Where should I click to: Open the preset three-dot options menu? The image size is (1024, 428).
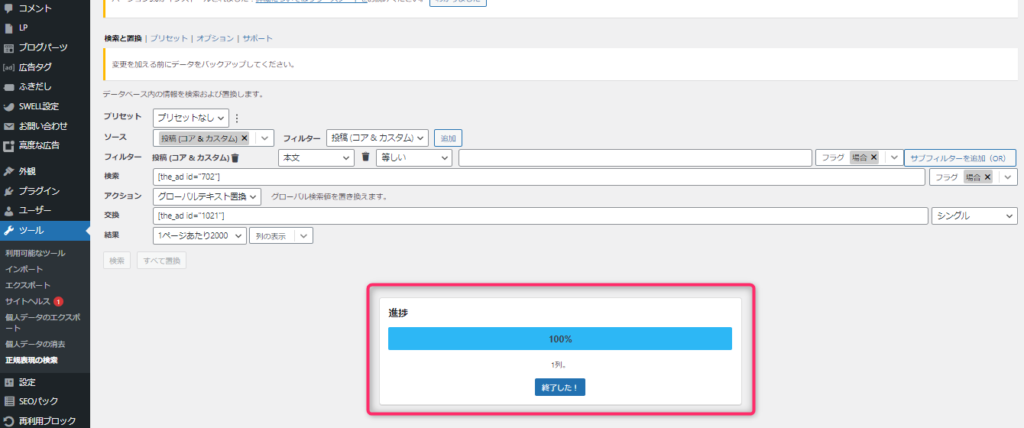[237, 118]
